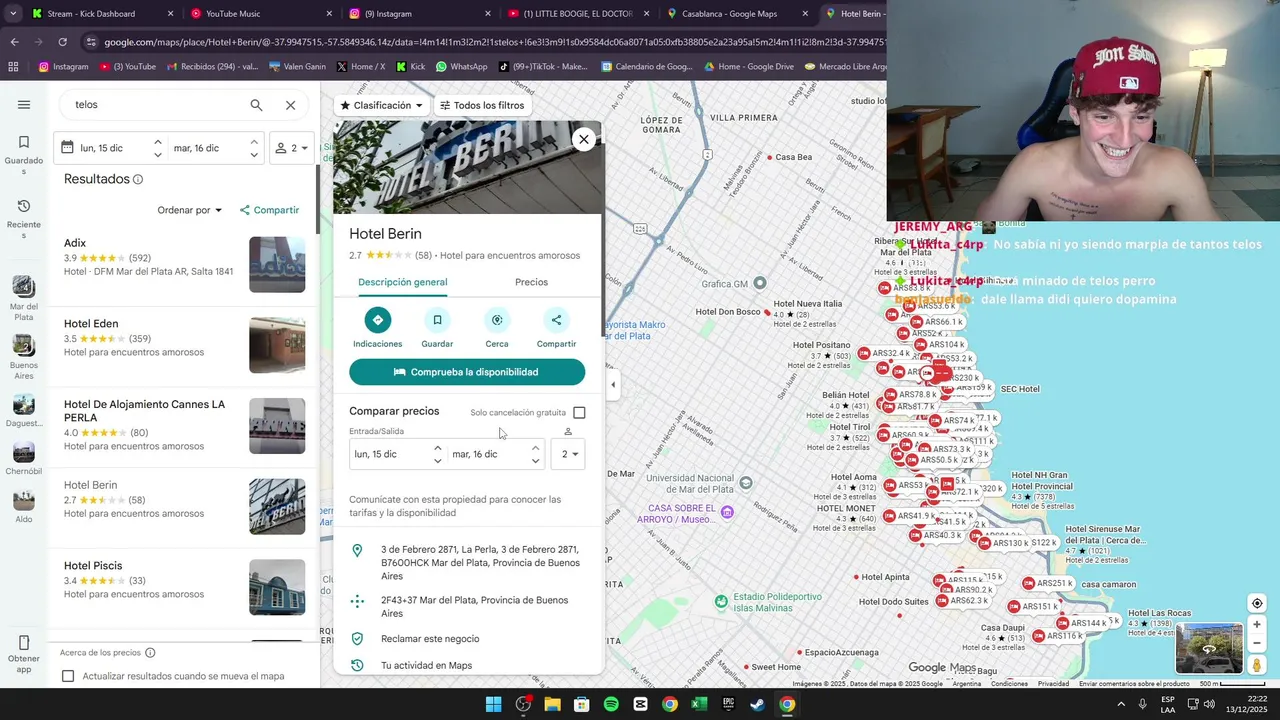Click the verified shield icon by Reclamar este negocio

tap(357, 639)
